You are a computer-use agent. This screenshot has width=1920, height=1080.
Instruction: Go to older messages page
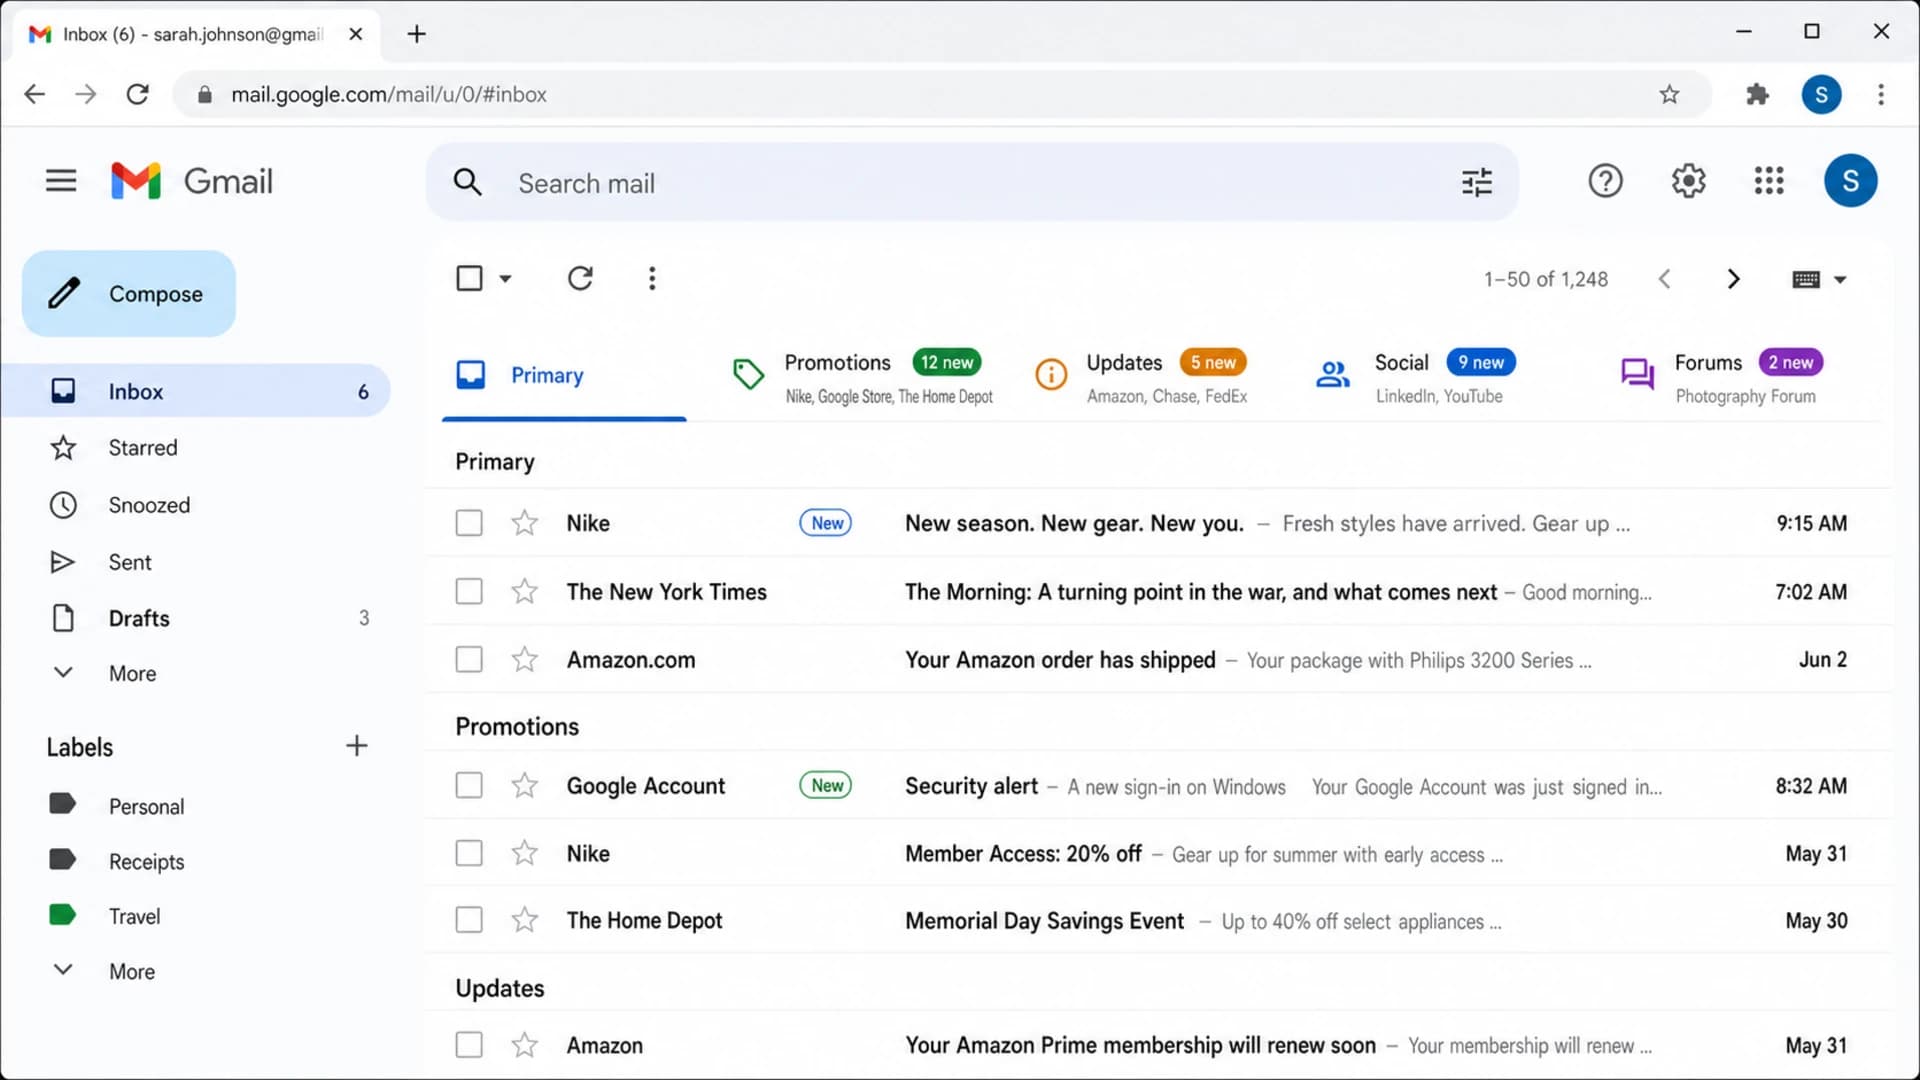[1734, 279]
